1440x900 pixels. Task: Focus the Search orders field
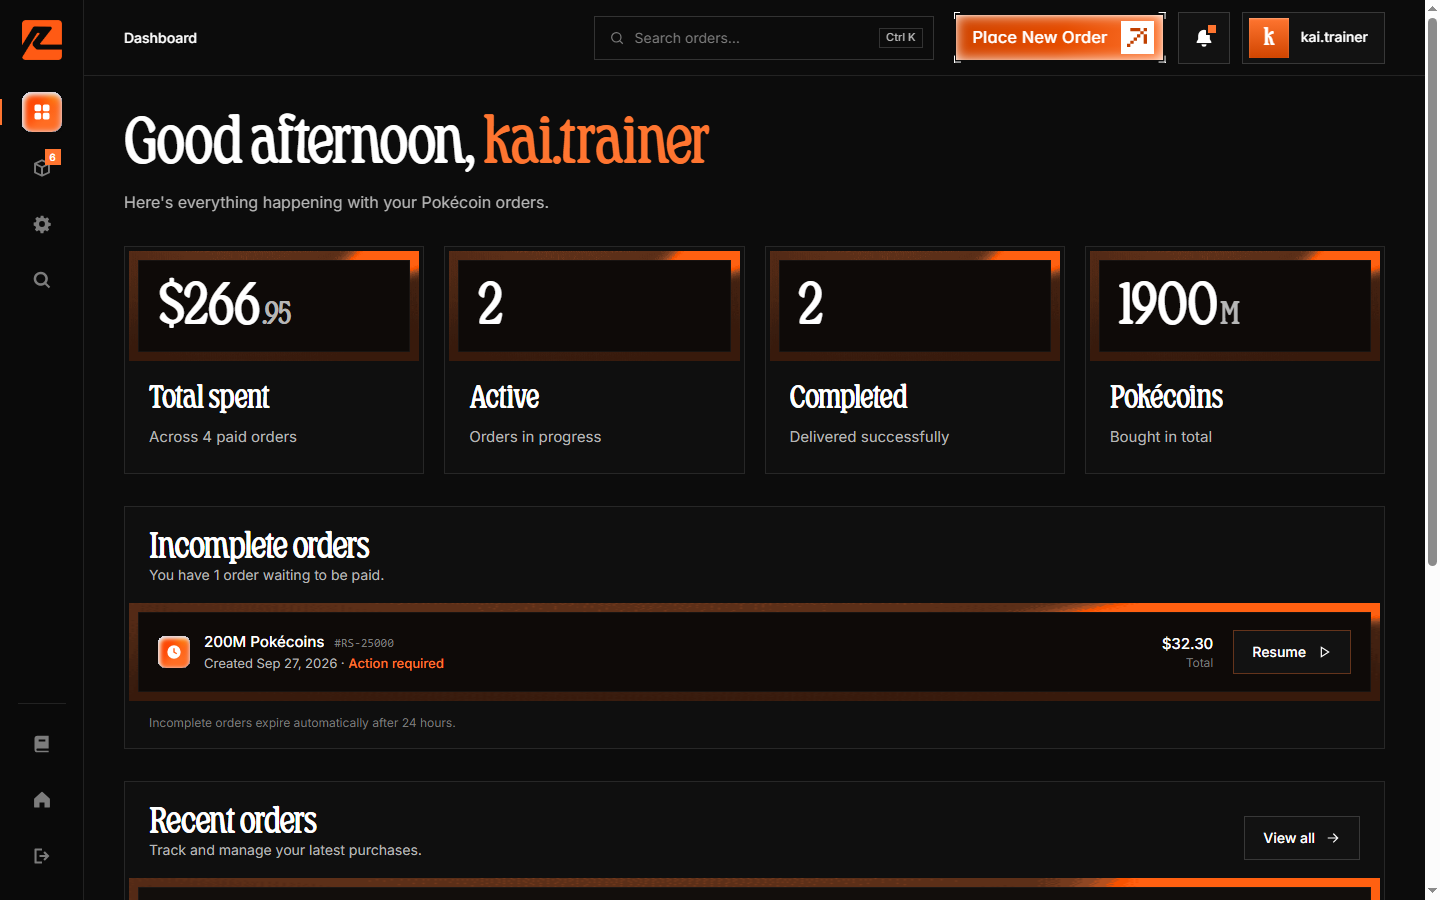pyautogui.click(x=764, y=38)
